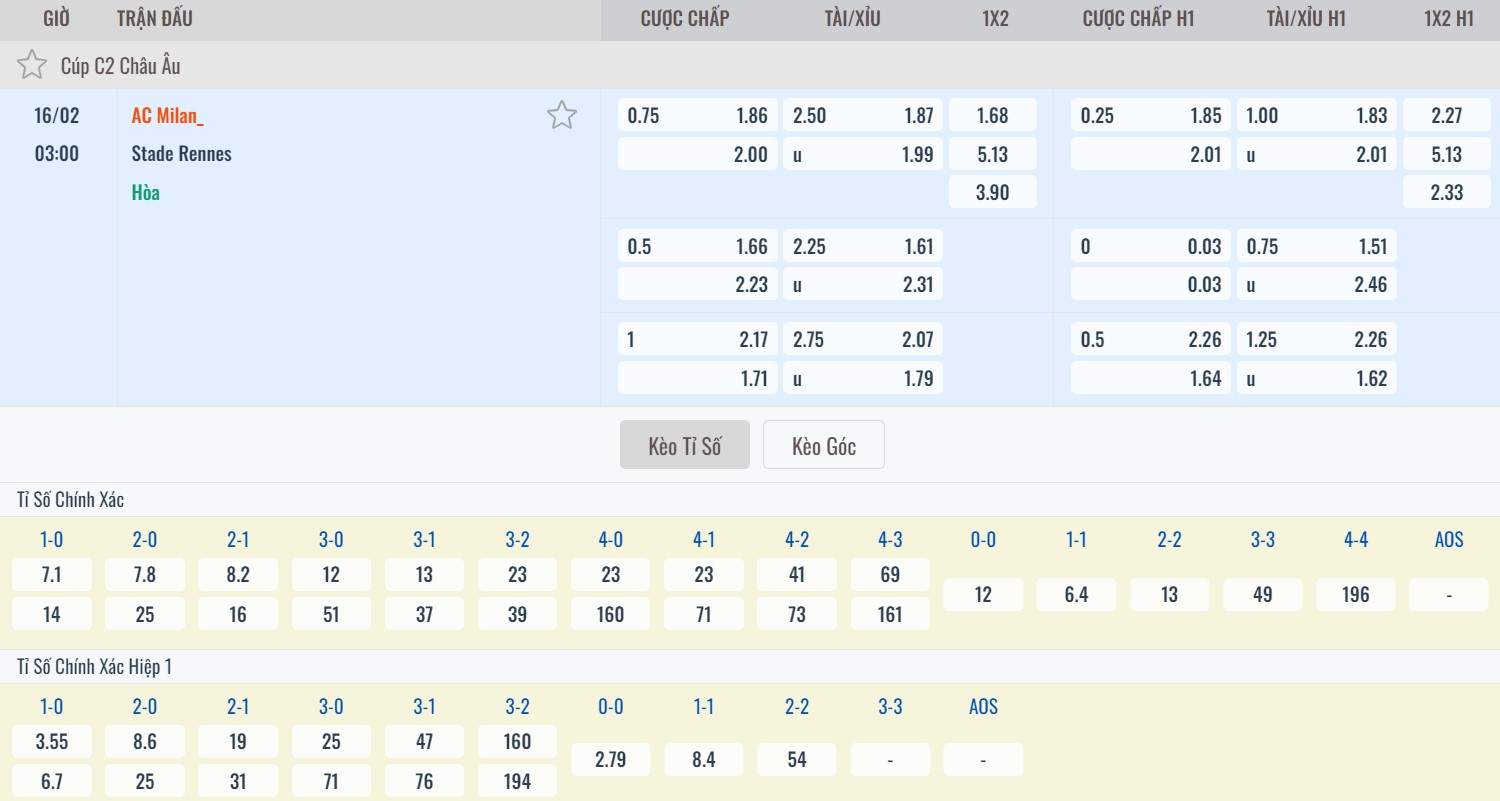1500x801 pixels.
Task: Switch to Kèo Tỉ Số tab
Action: (x=684, y=446)
